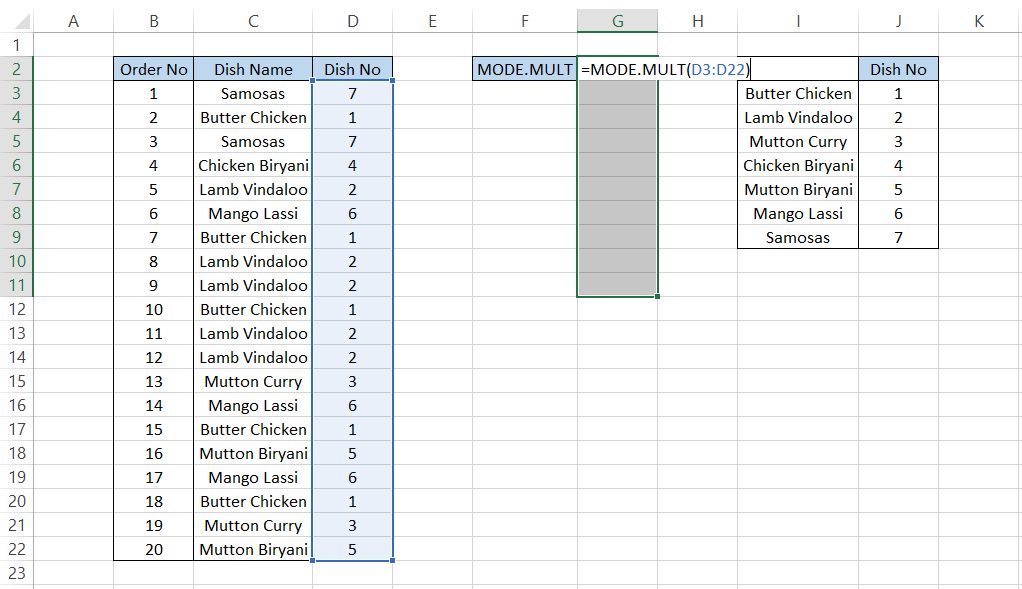This screenshot has width=1022, height=589.
Task: Click the Chicken Biryani cell in column C
Action: [253, 165]
